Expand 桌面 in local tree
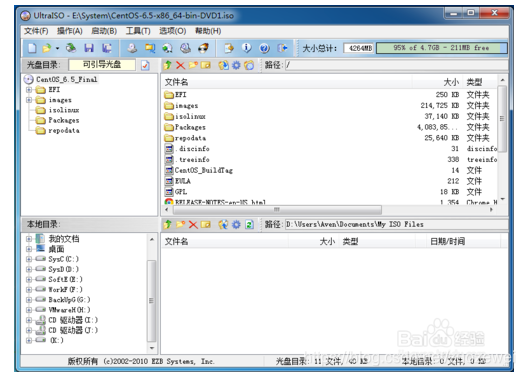The image size is (525, 376). point(29,249)
